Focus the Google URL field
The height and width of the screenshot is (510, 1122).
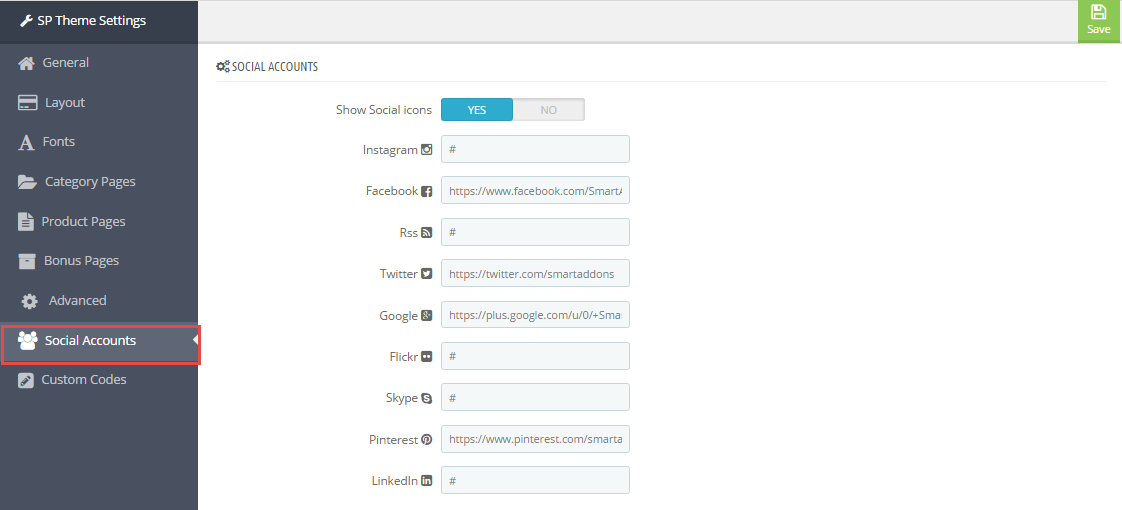535,315
